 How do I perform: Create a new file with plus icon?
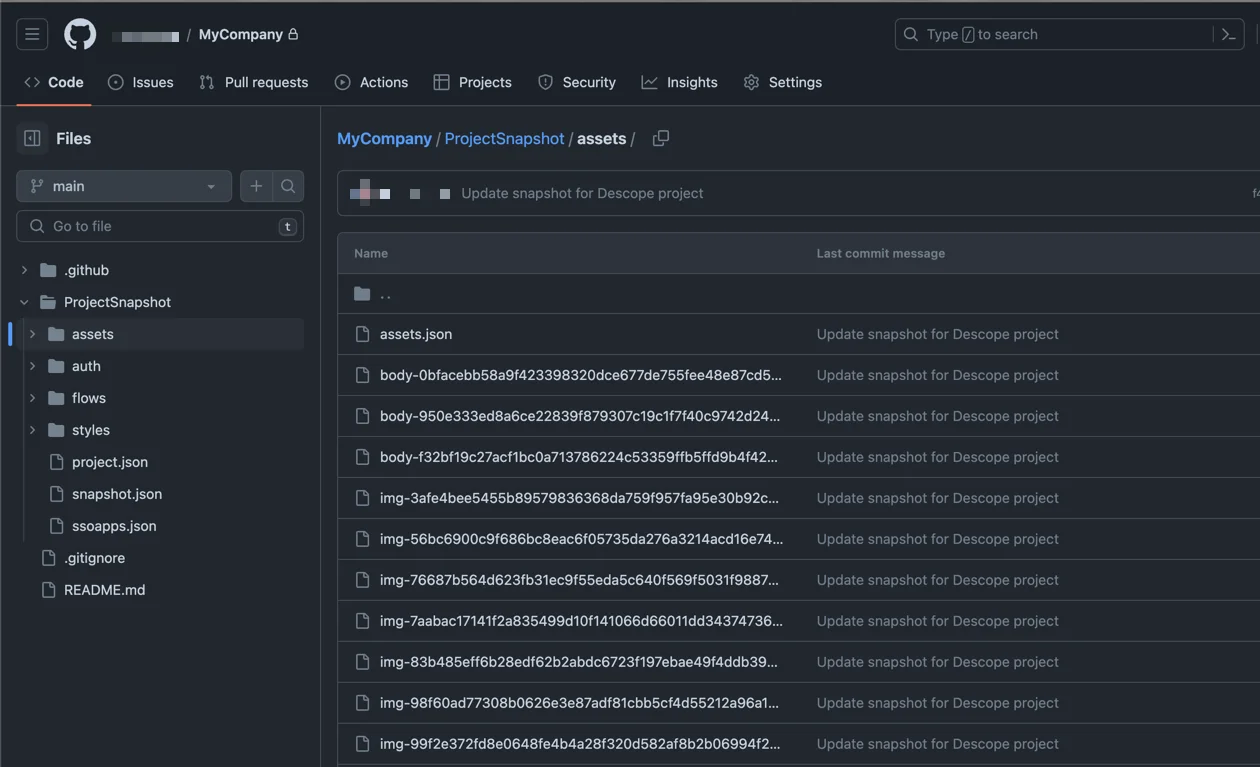[x=256, y=186]
